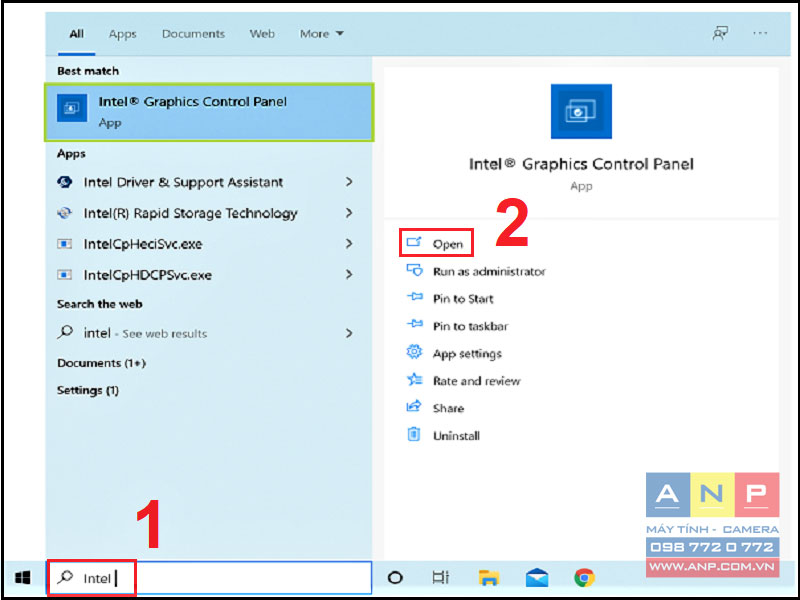Click the magnifier icon beside intel web results
The width and height of the screenshot is (800, 600).
point(65,333)
